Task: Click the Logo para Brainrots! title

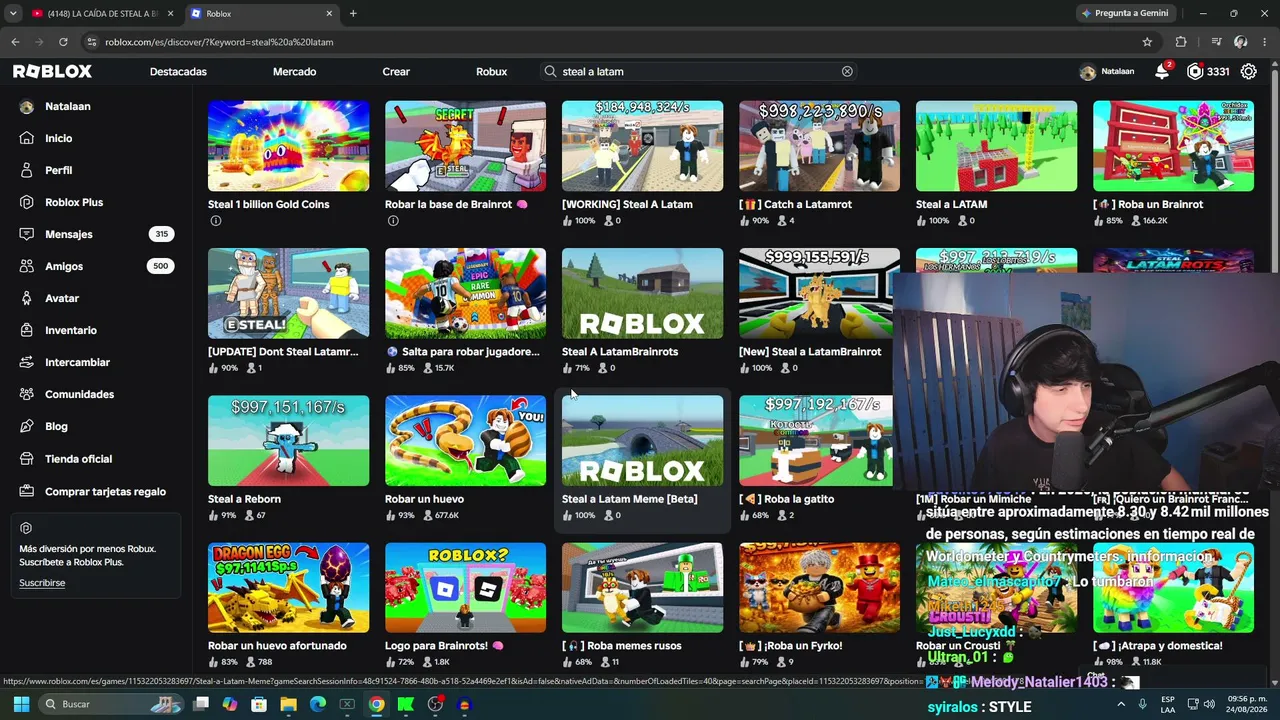Action: [444, 646]
